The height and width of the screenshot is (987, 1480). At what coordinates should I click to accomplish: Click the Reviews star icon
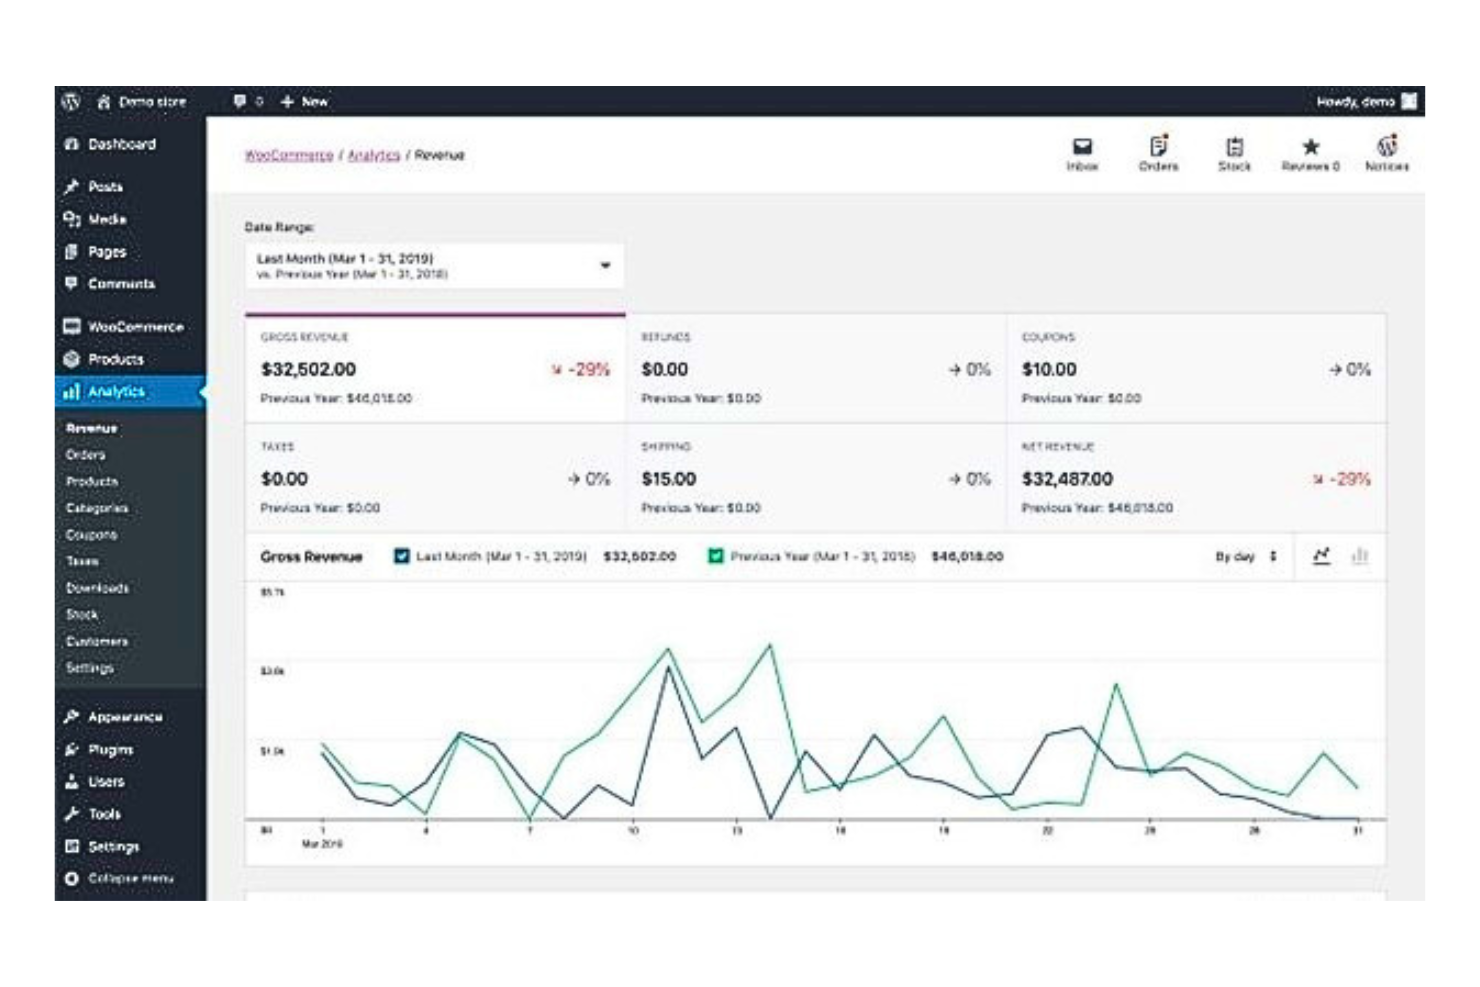pyautogui.click(x=1309, y=150)
